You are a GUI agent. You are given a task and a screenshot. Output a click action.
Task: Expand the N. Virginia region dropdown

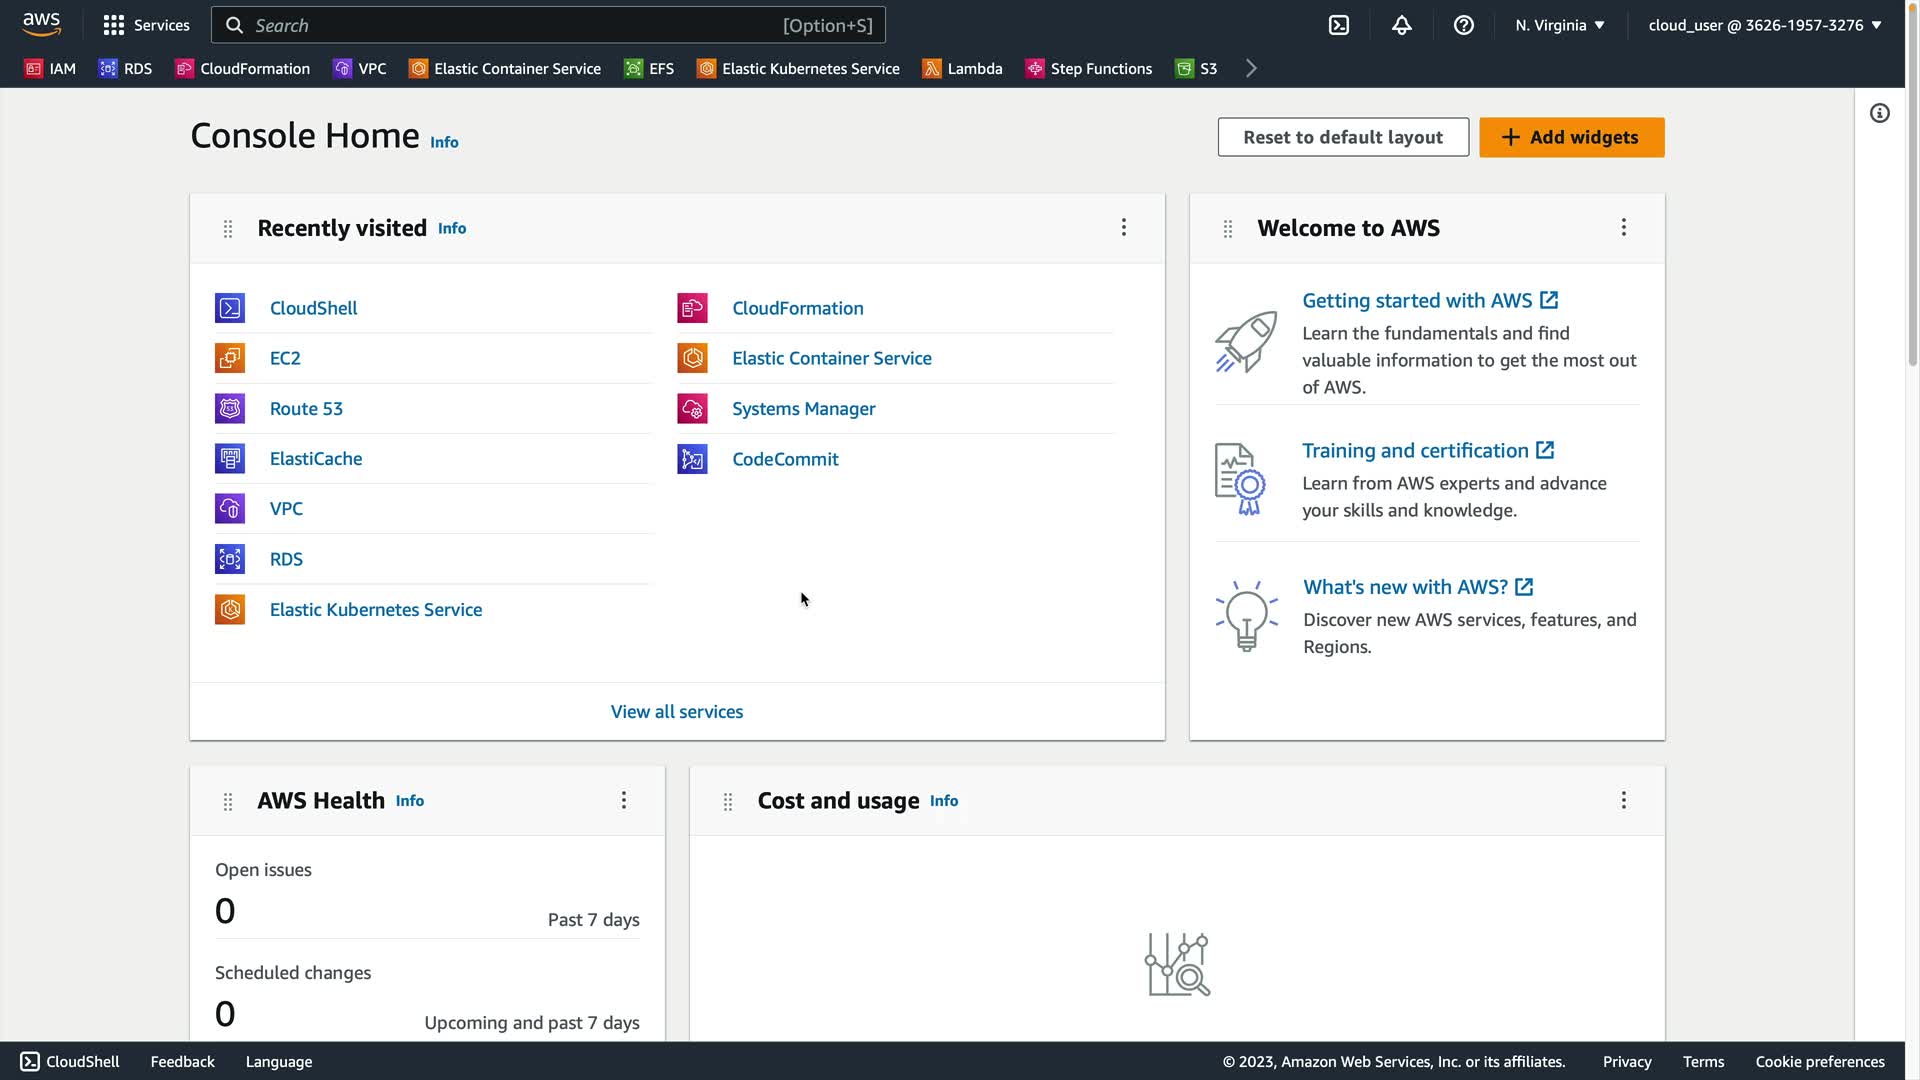[1559, 25]
